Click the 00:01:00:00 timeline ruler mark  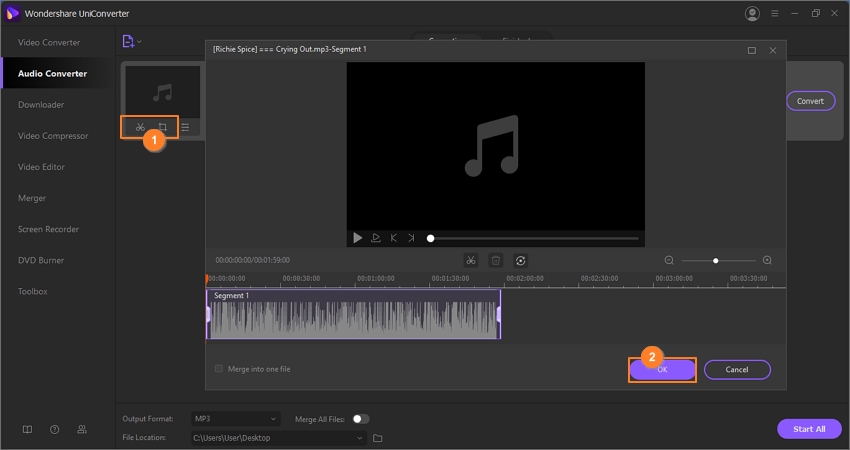coord(376,278)
